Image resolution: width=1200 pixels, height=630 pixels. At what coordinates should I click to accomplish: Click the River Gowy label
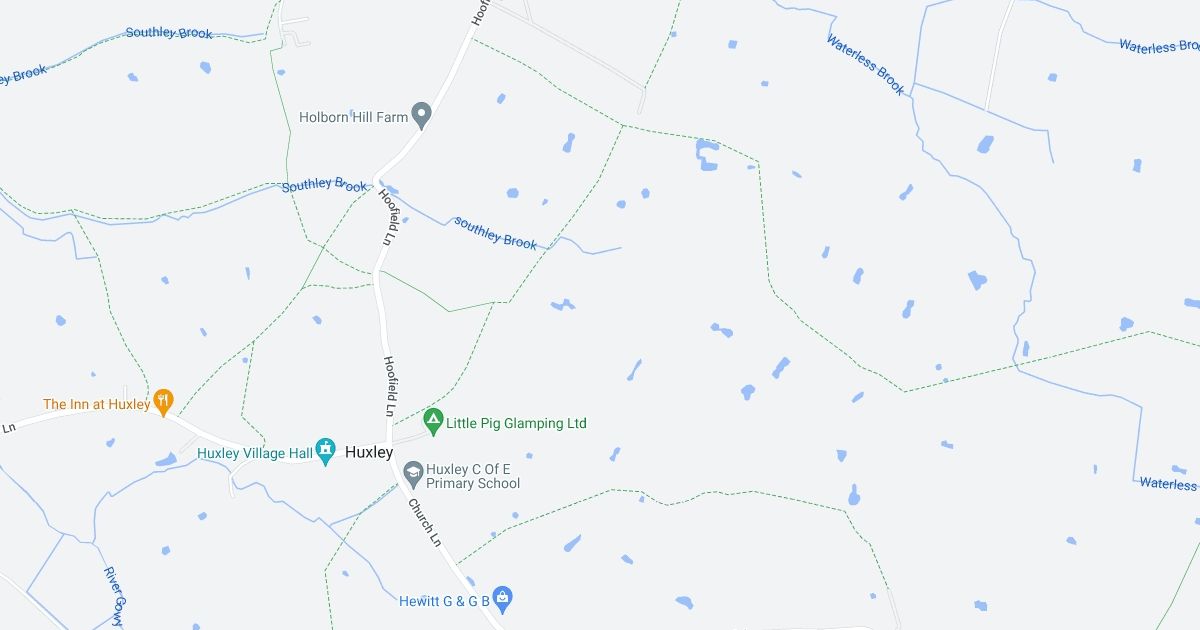pyautogui.click(x=112, y=597)
